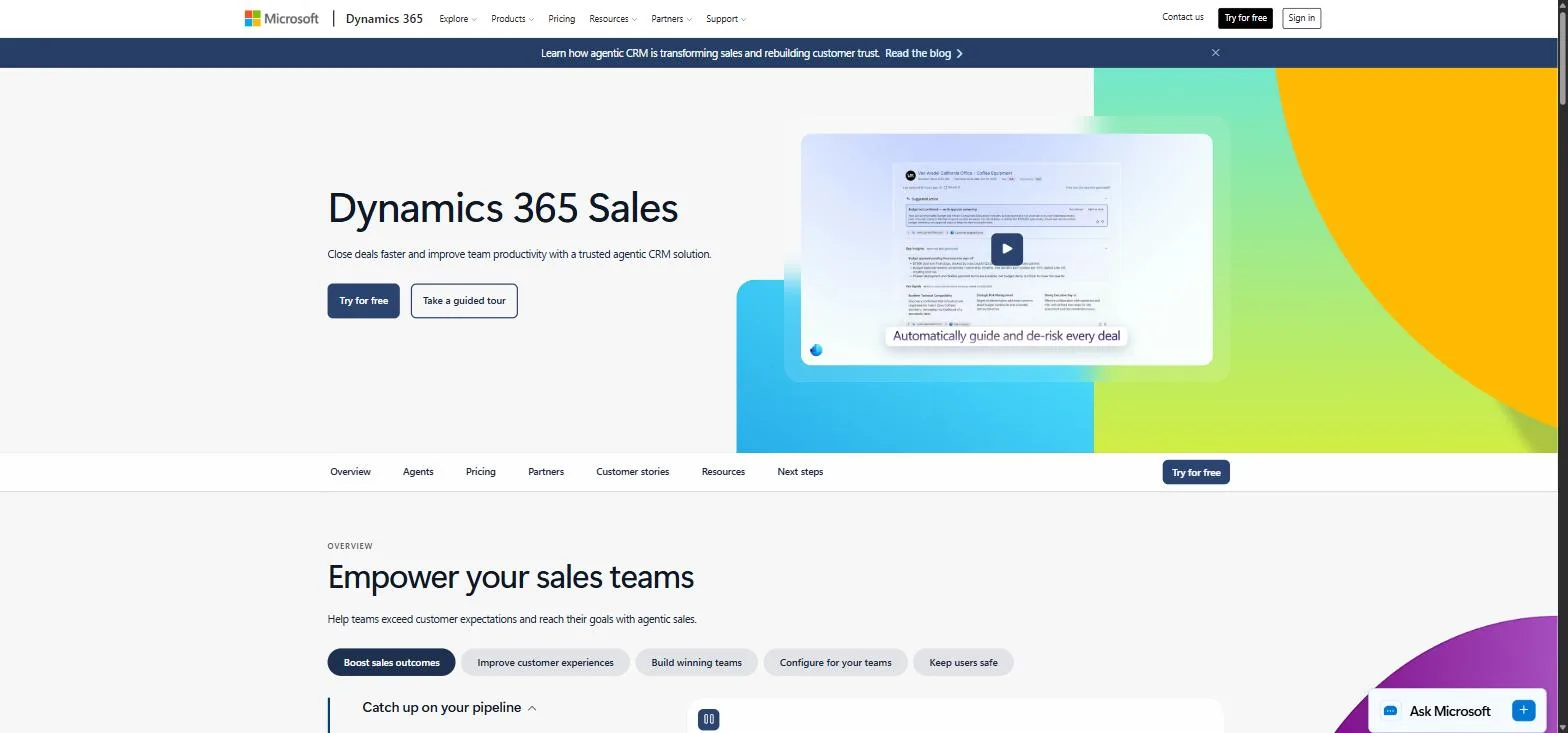Jump to Overview section

point(350,472)
